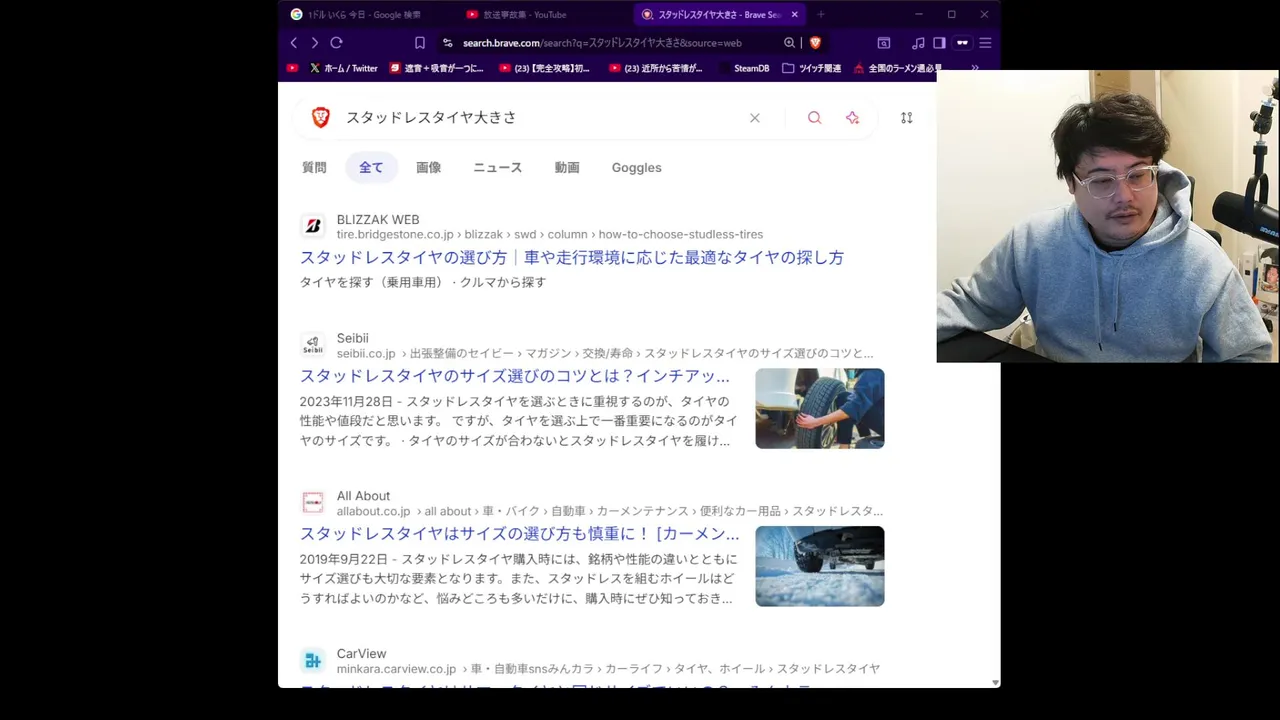Screen dimensions: 1280x720
Task: Submit search with the orange magnifier icon
Action: click(814, 118)
